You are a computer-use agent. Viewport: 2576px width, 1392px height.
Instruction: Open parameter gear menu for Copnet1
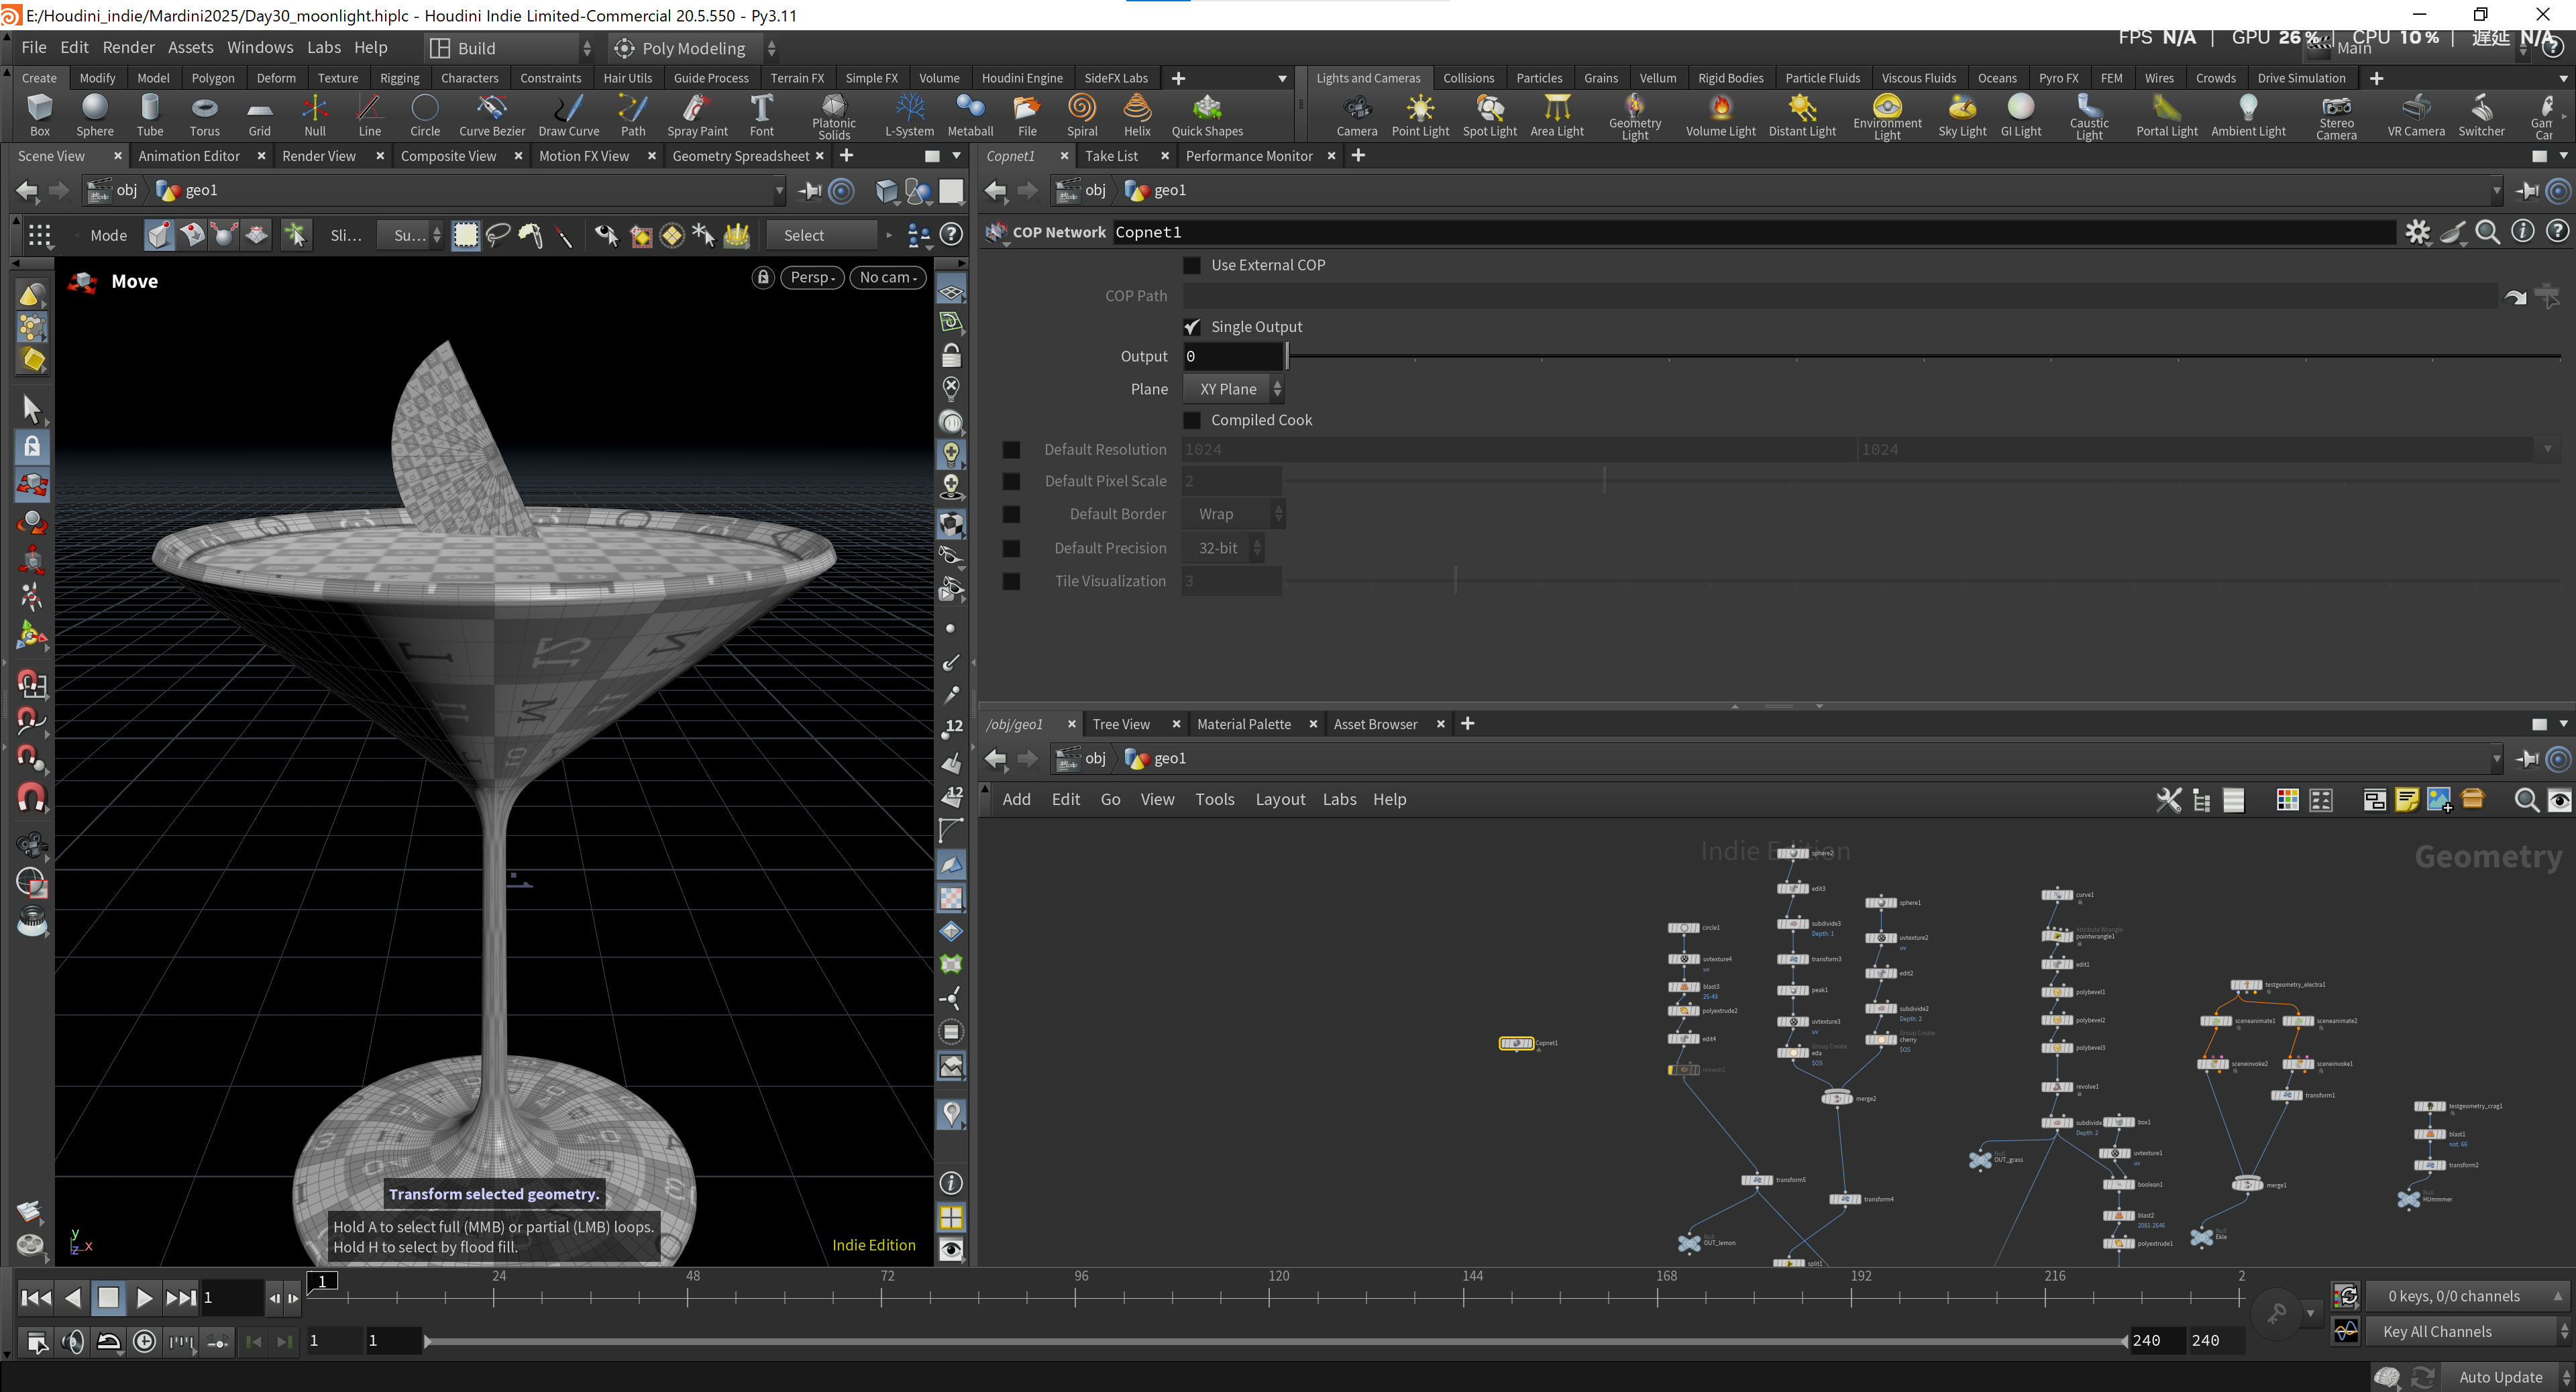point(2417,232)
